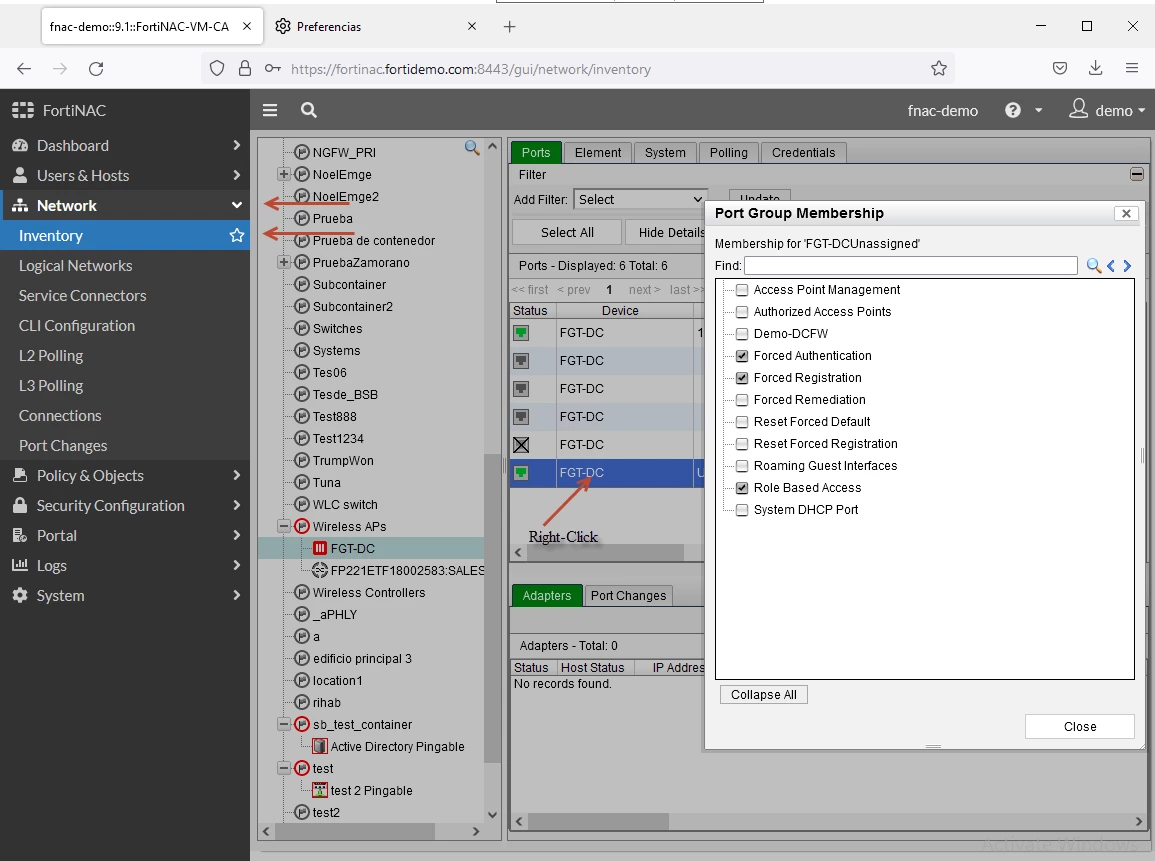Open the FortiNAC hamburger menu icon

tap(270, 110)
